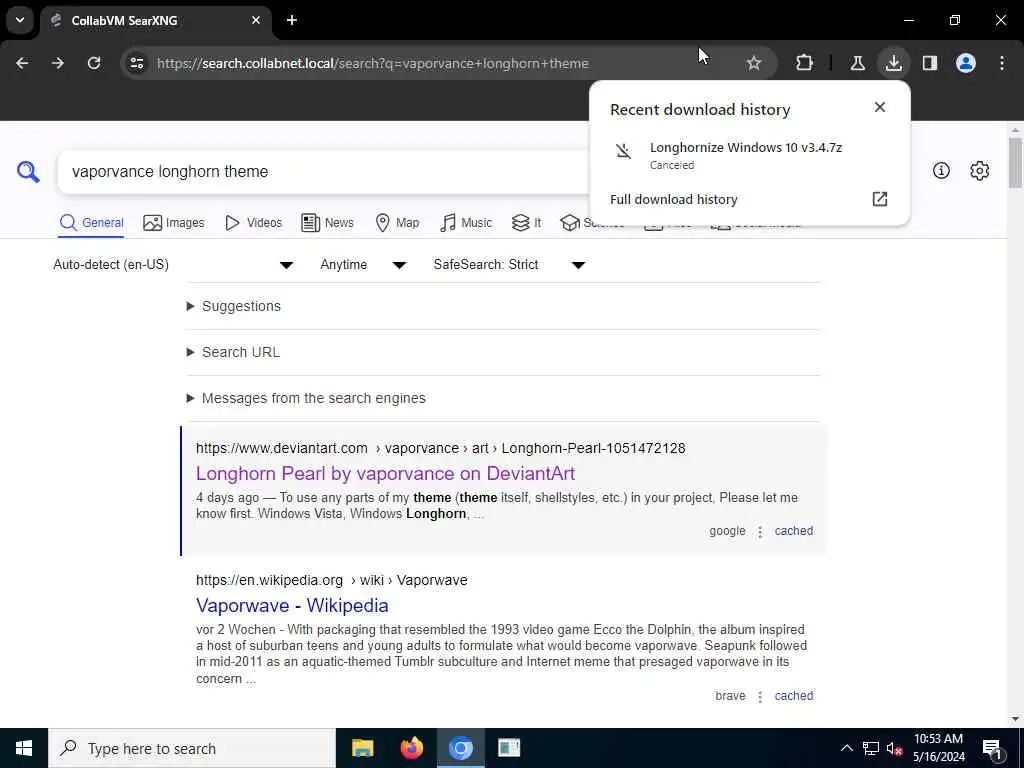Click the taskbar search box

click(x=192, y=748)
